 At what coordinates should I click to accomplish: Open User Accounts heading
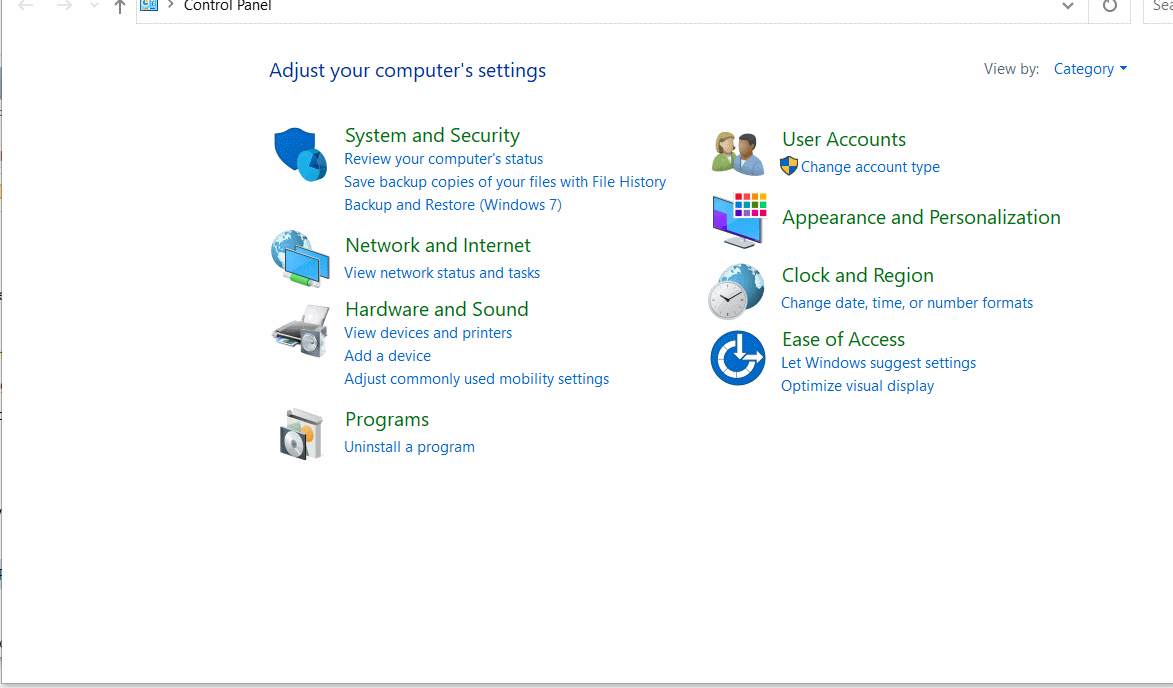[844, 140]
